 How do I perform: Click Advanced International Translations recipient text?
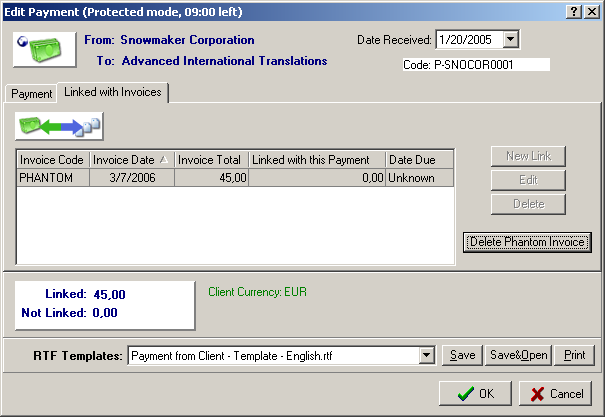coord(225,61)
